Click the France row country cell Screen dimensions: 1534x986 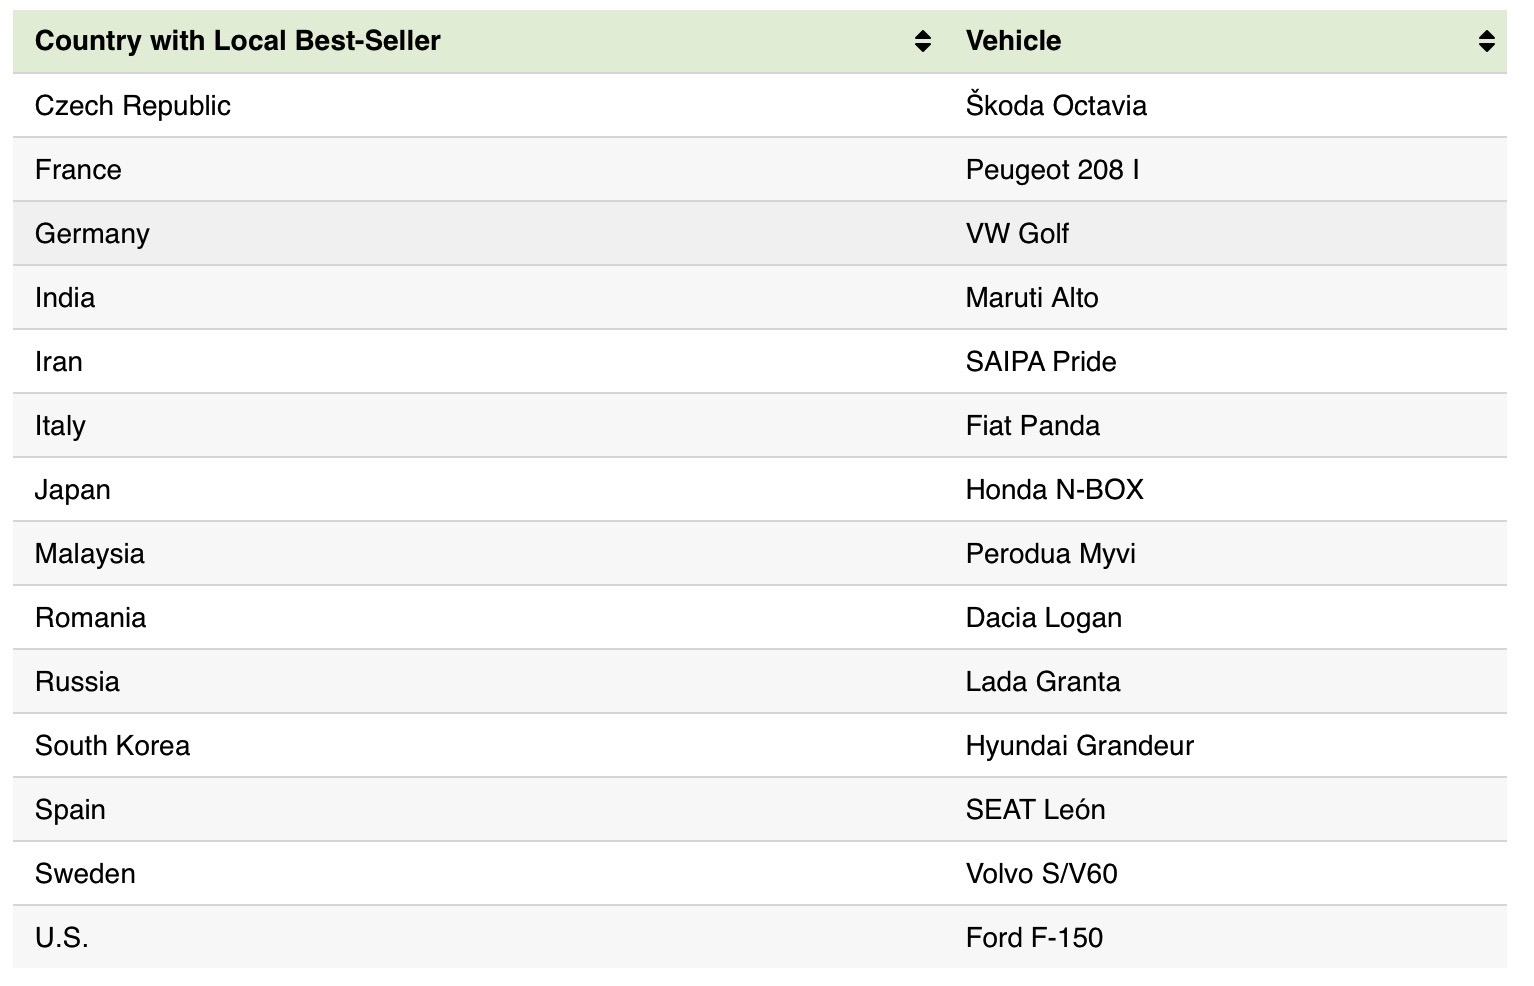tap(78, 170)
